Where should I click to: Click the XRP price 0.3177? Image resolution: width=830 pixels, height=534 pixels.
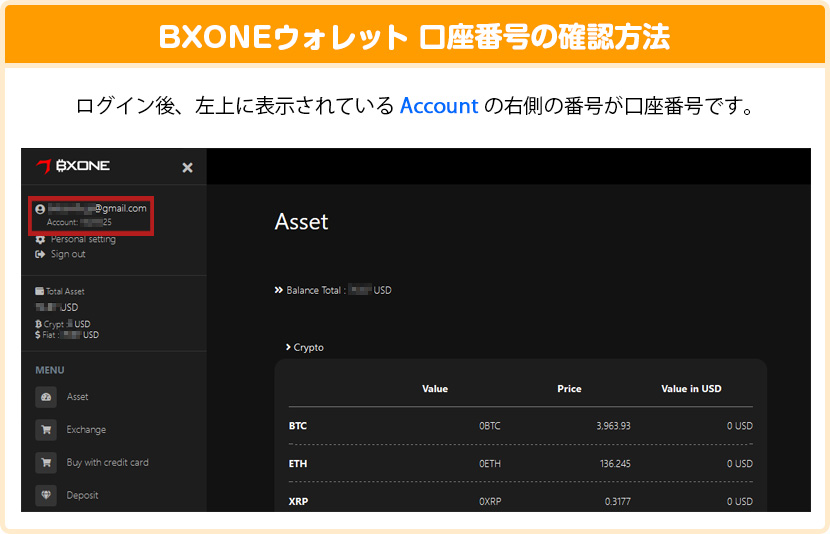click(618, 501)
